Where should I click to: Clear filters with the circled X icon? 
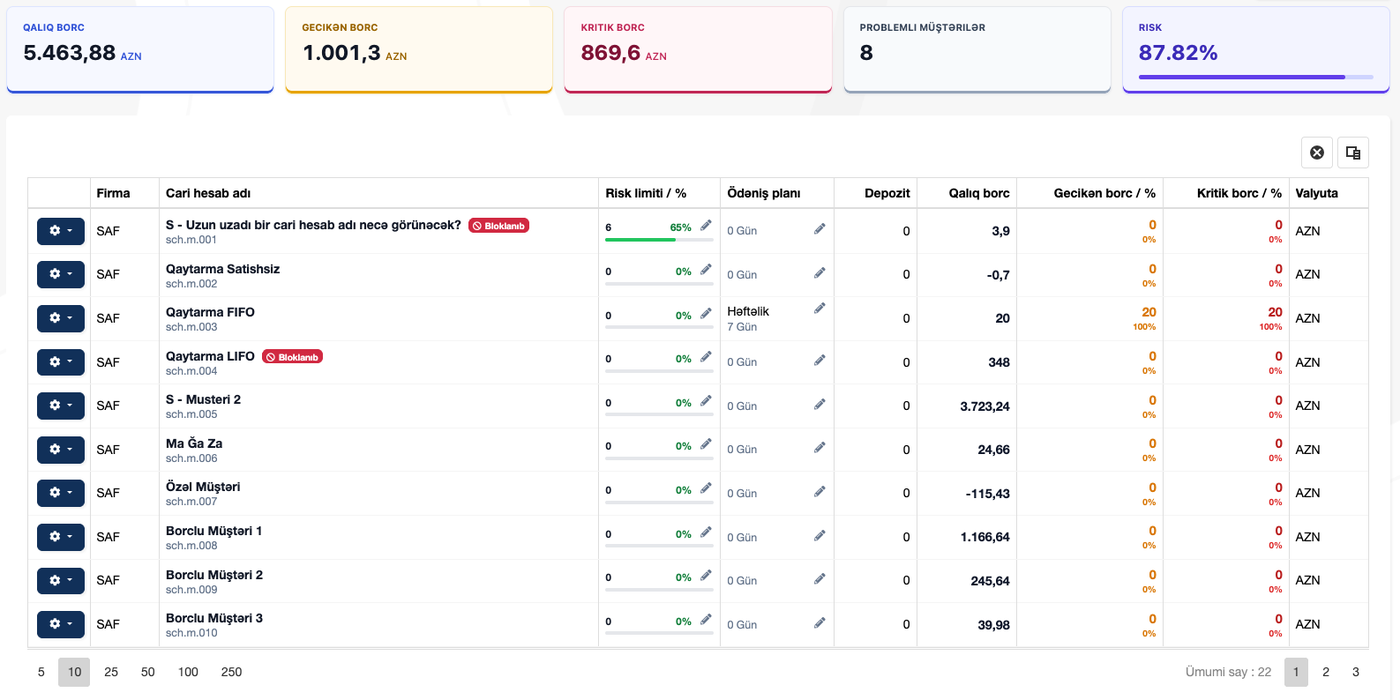[x=1317, y=152]
